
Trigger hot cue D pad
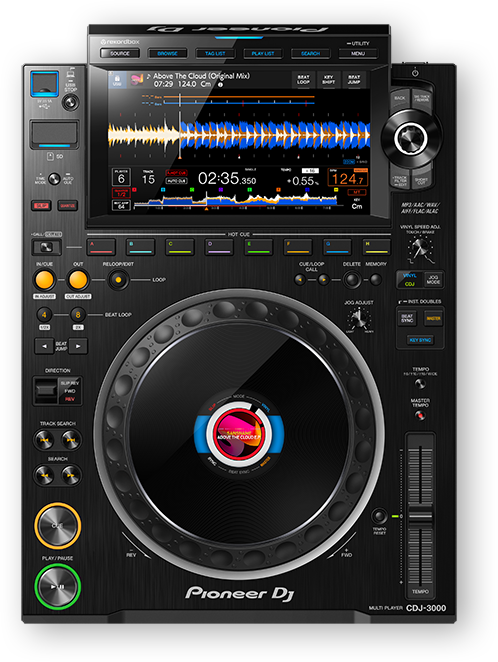(219, 247)
